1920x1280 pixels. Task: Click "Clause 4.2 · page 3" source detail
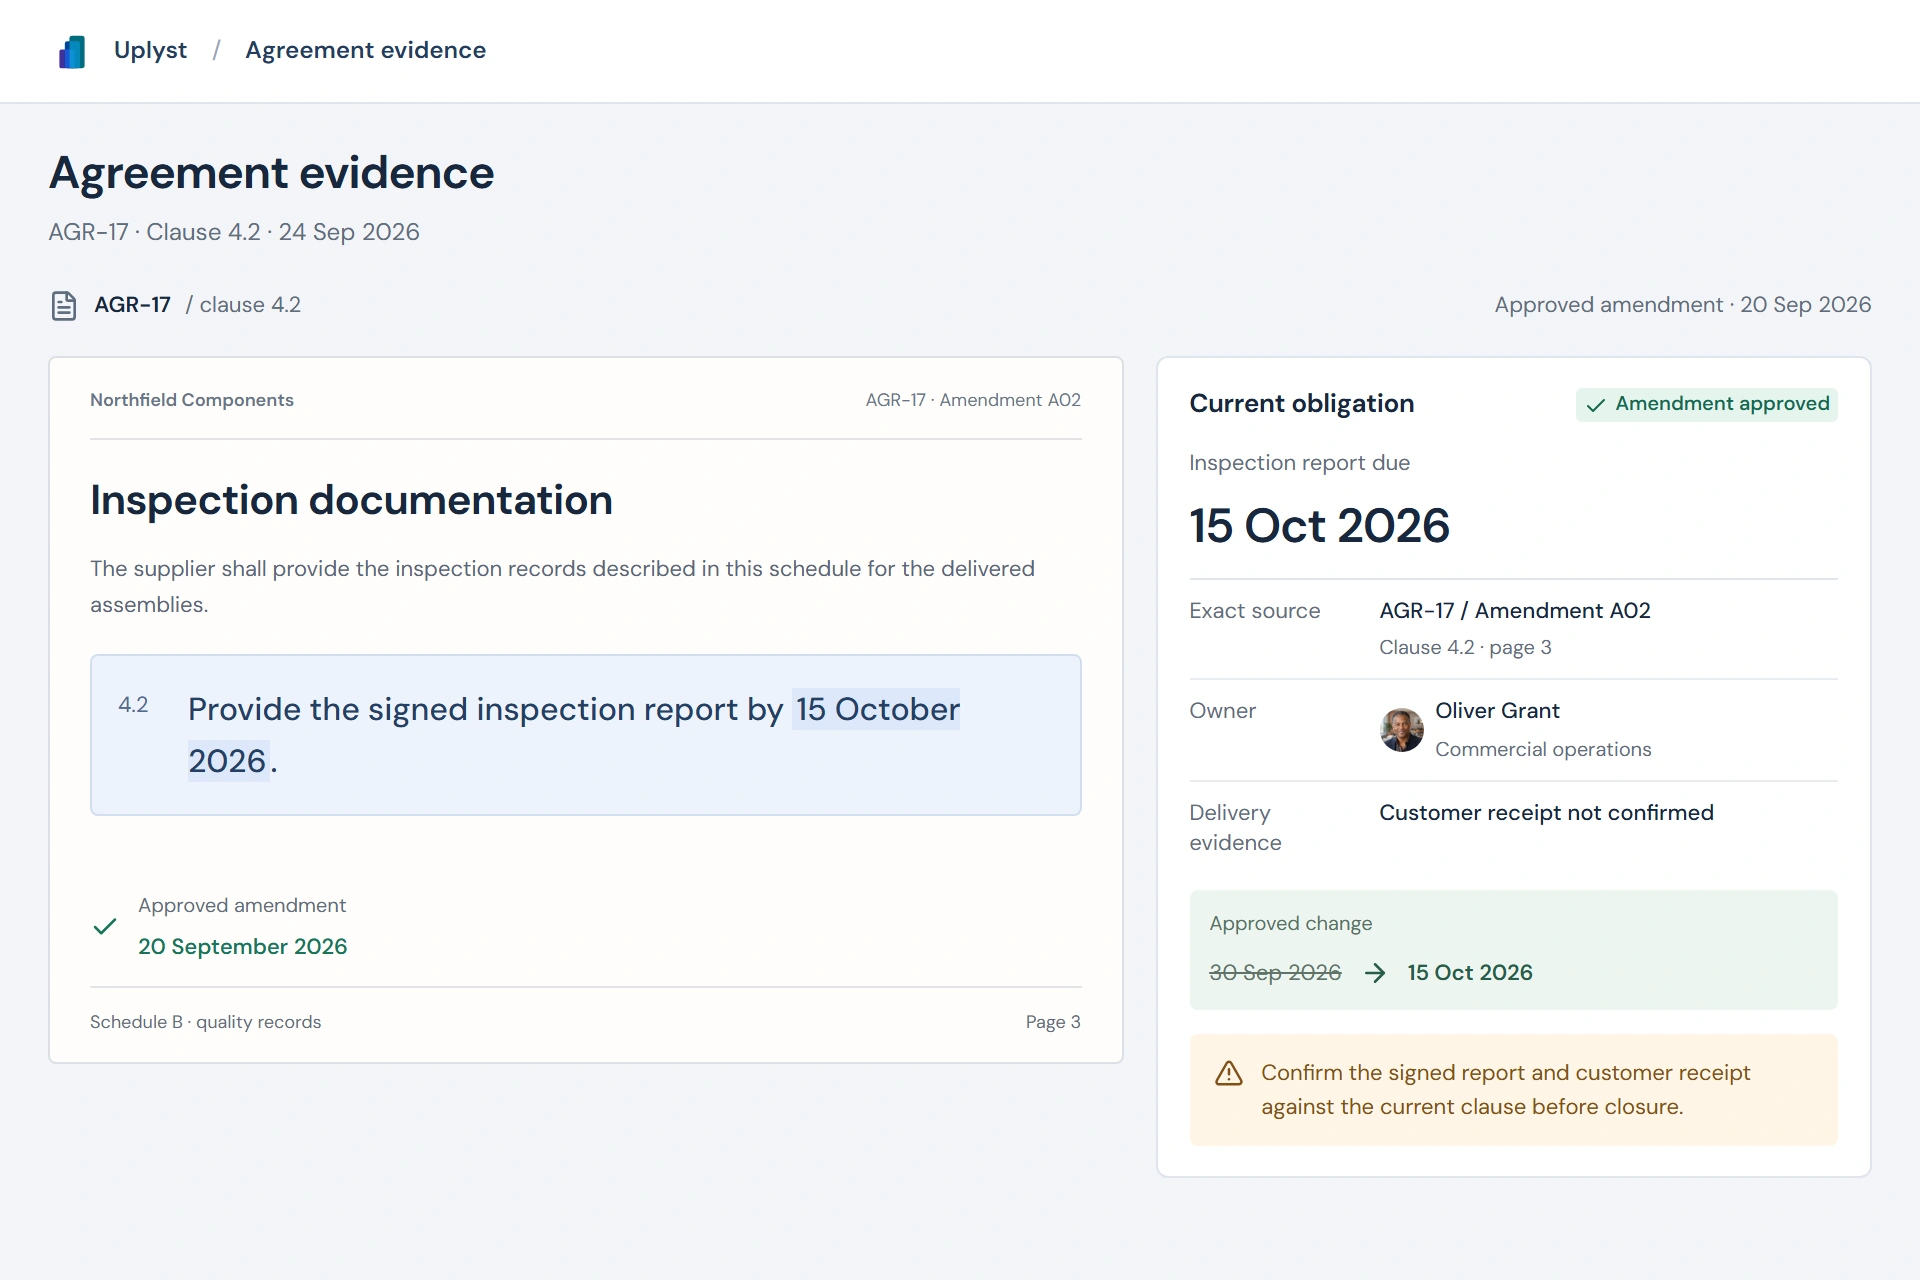click(1465, 647)
